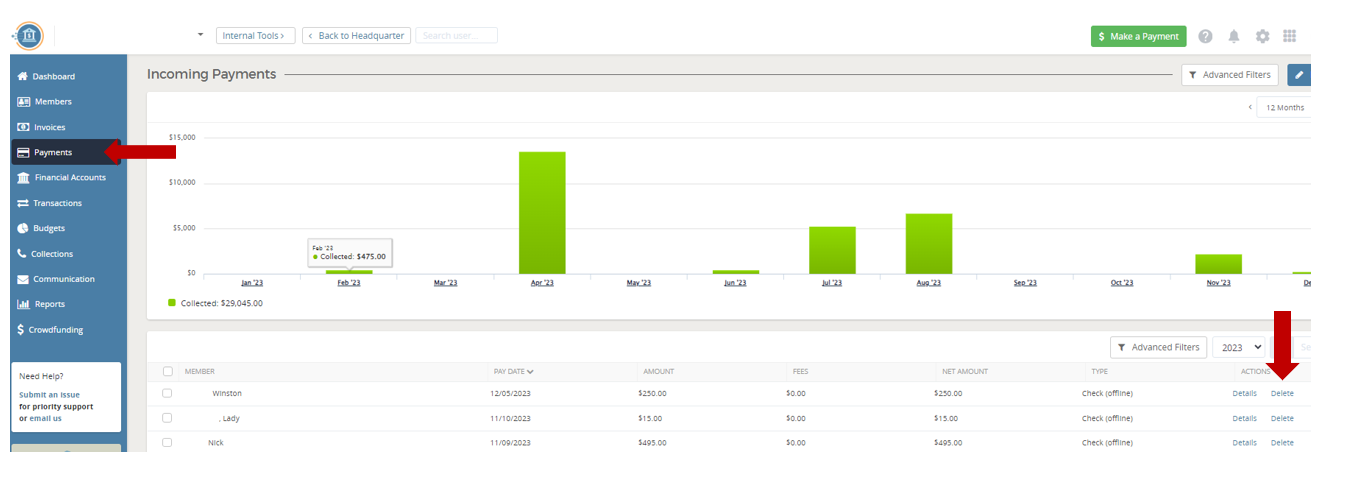Toggle the select-all checkbox in table header
The width and height of the screenshot is (1348, 484).
(x=167, y=371)
